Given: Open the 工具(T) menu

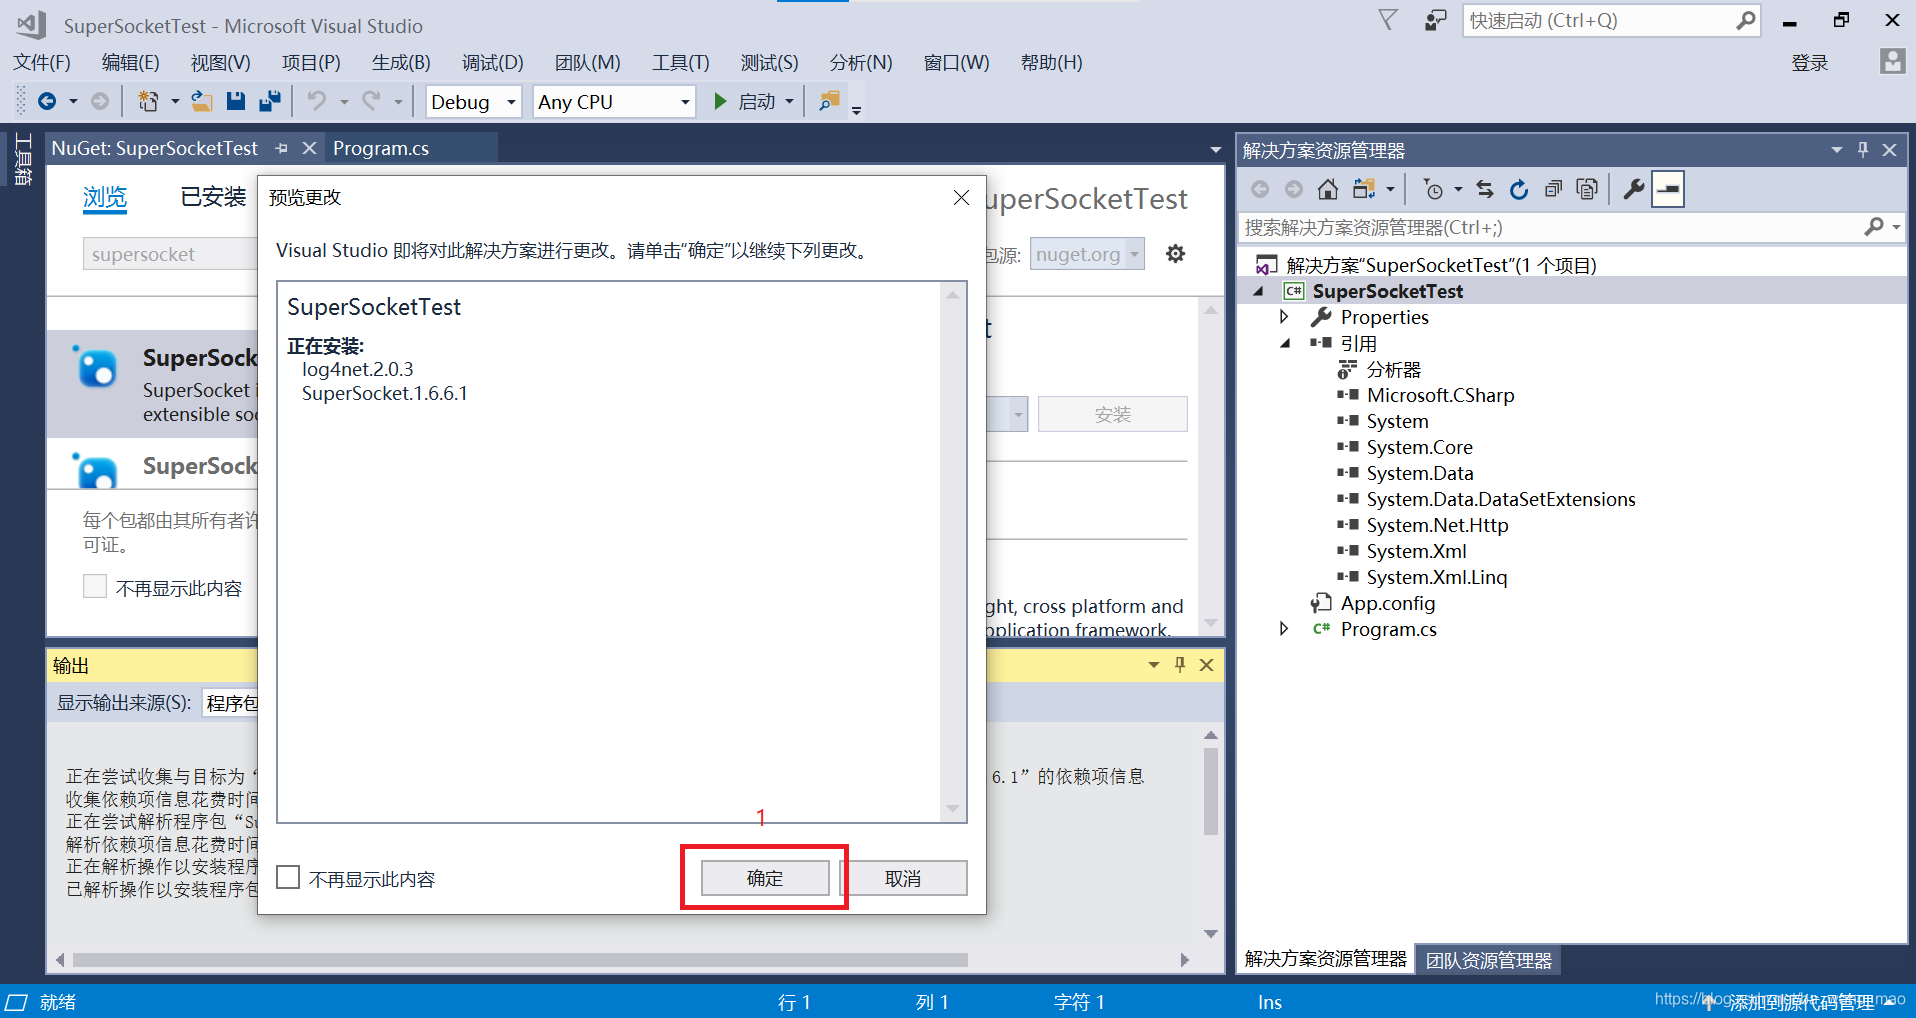Looking at the screenshot, I should click(680, 62).
